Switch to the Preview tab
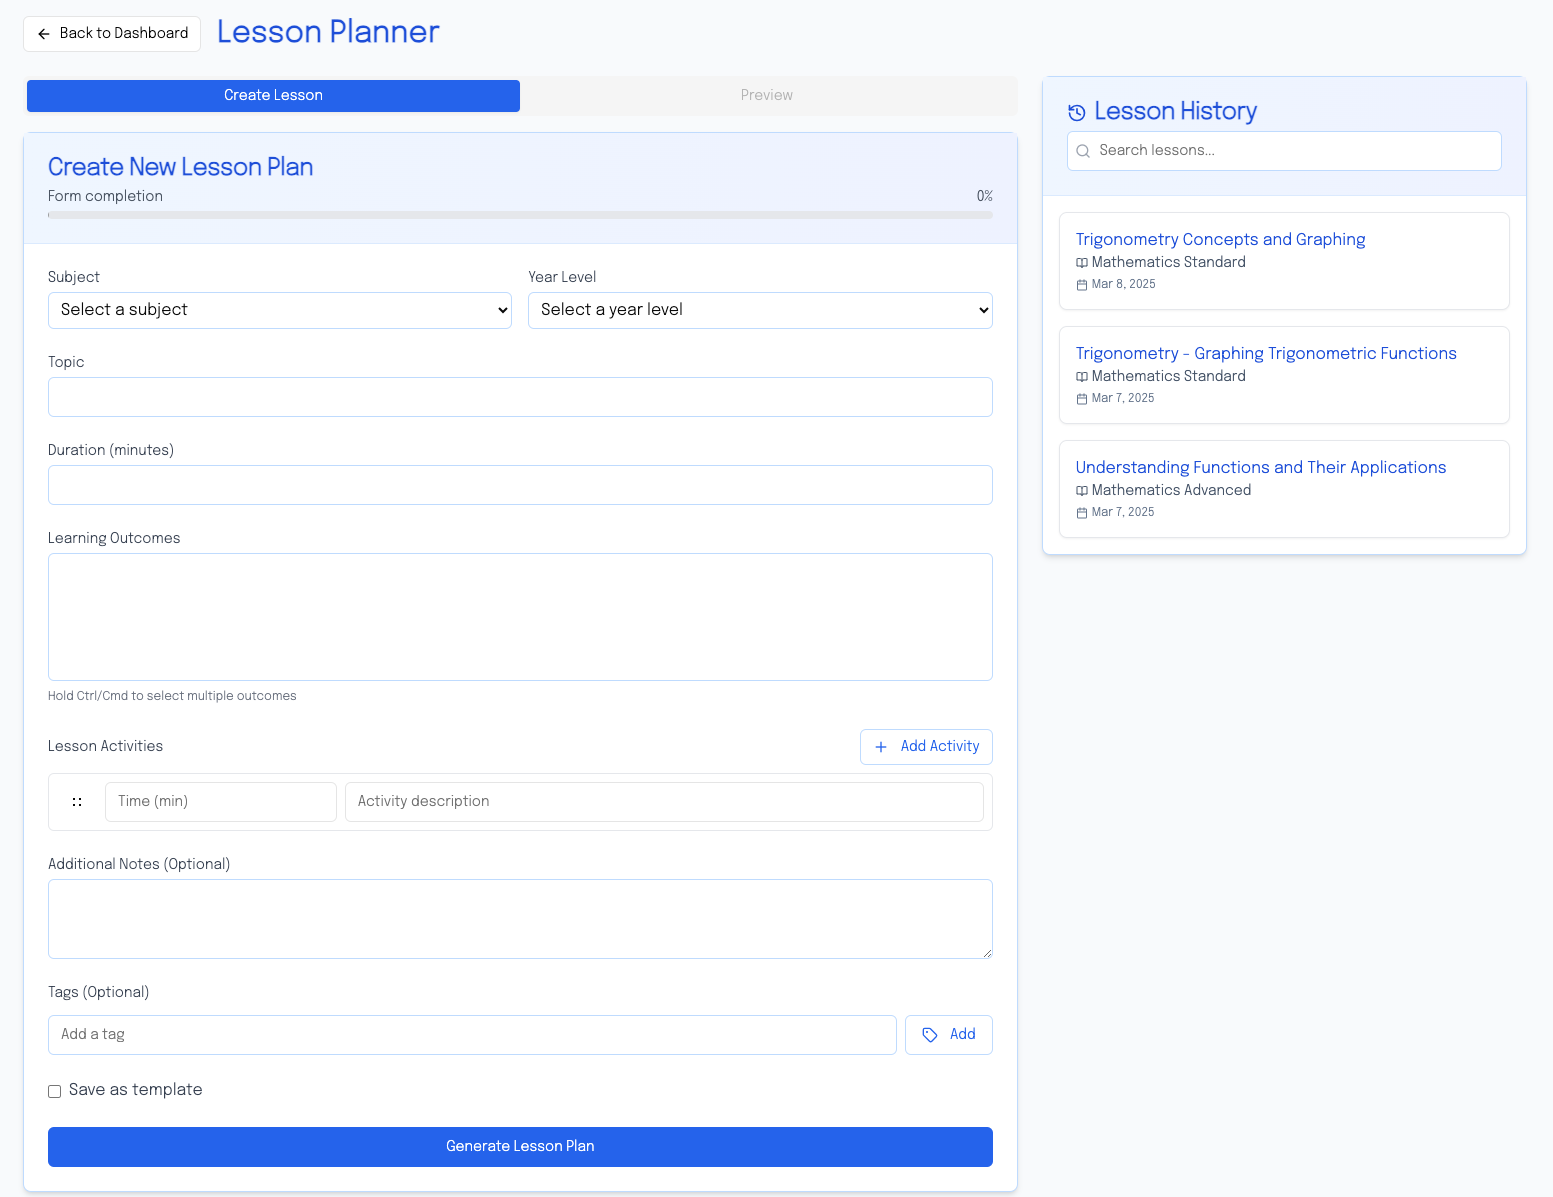 click(766, 95)
